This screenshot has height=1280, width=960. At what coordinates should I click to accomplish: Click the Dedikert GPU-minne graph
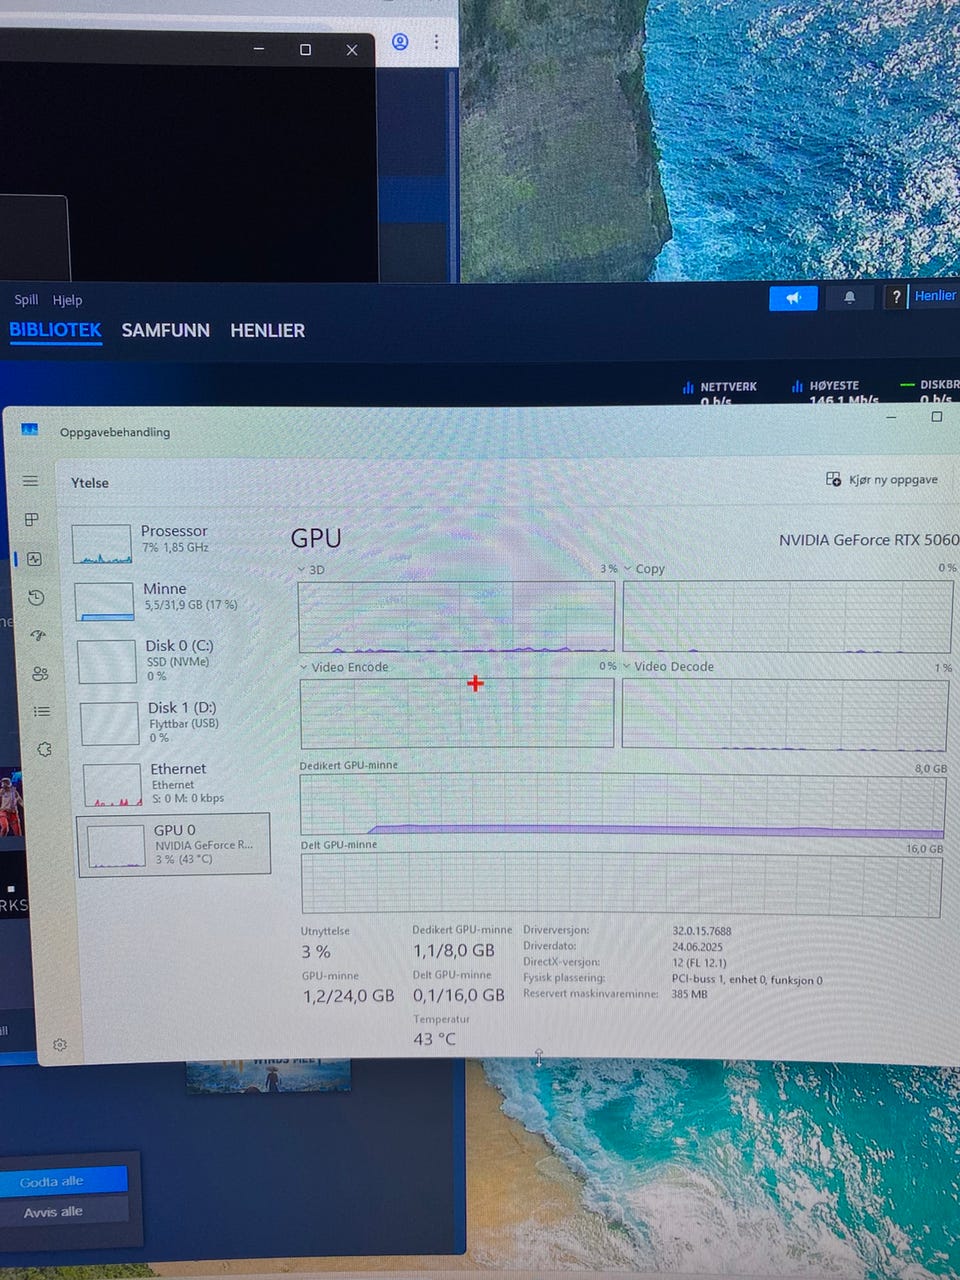pyautogui.click(x=623, y=806)
